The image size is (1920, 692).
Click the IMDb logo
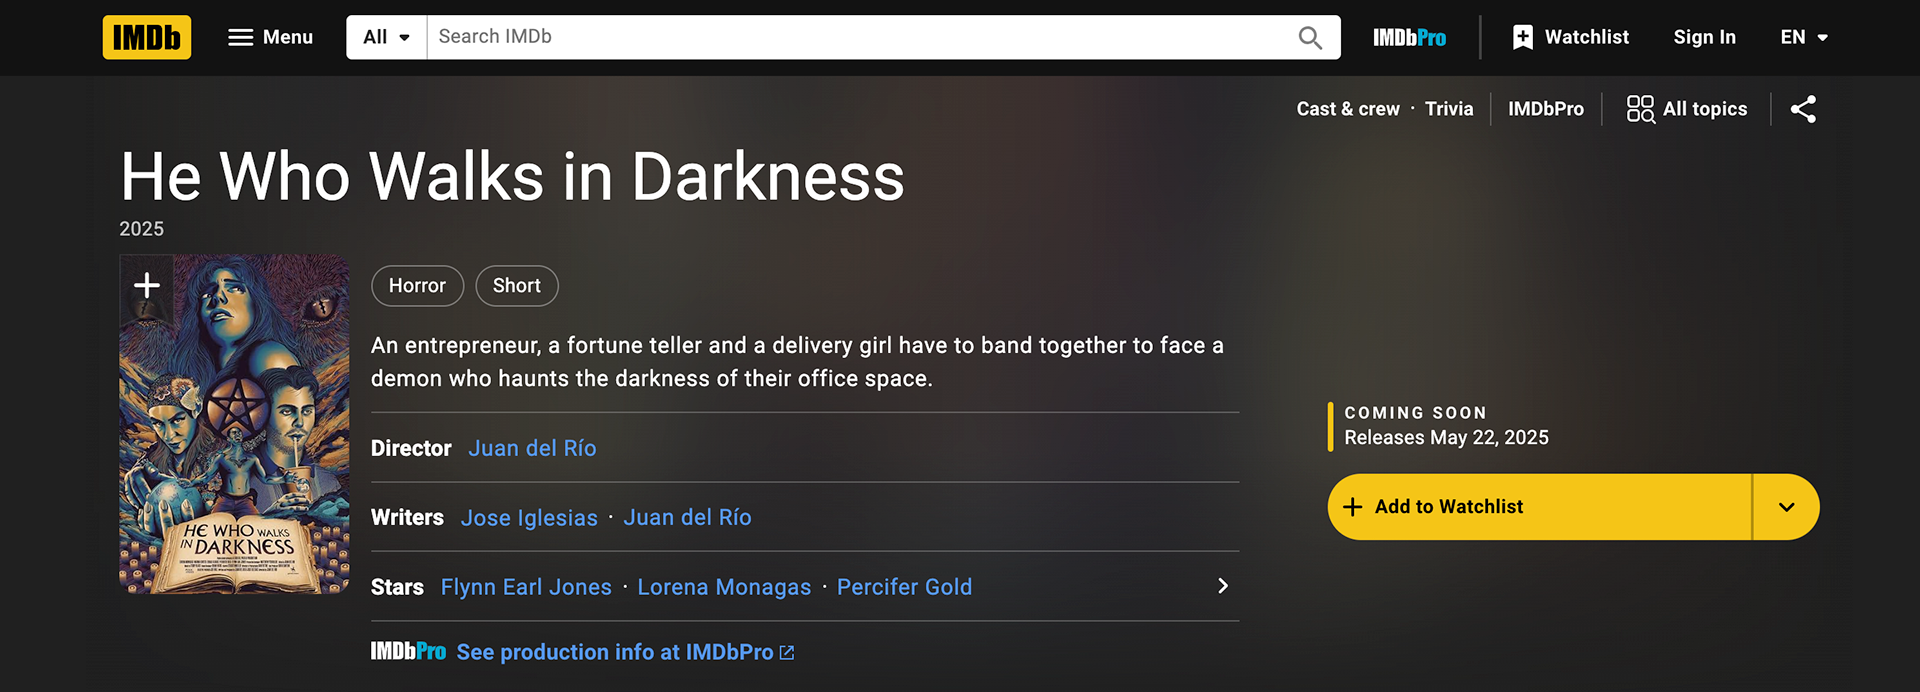pyautogui.click(x=147, y=37)
